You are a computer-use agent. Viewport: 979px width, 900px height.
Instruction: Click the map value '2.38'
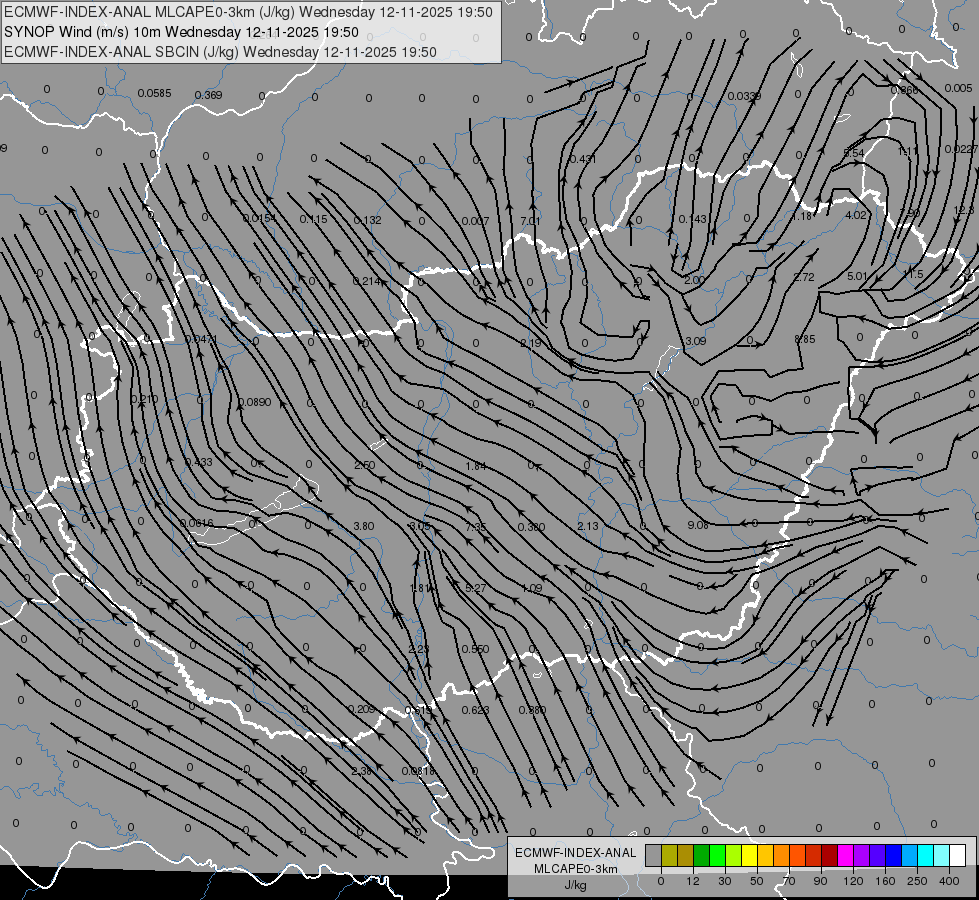pyautogui.click(x=362, y=771)
